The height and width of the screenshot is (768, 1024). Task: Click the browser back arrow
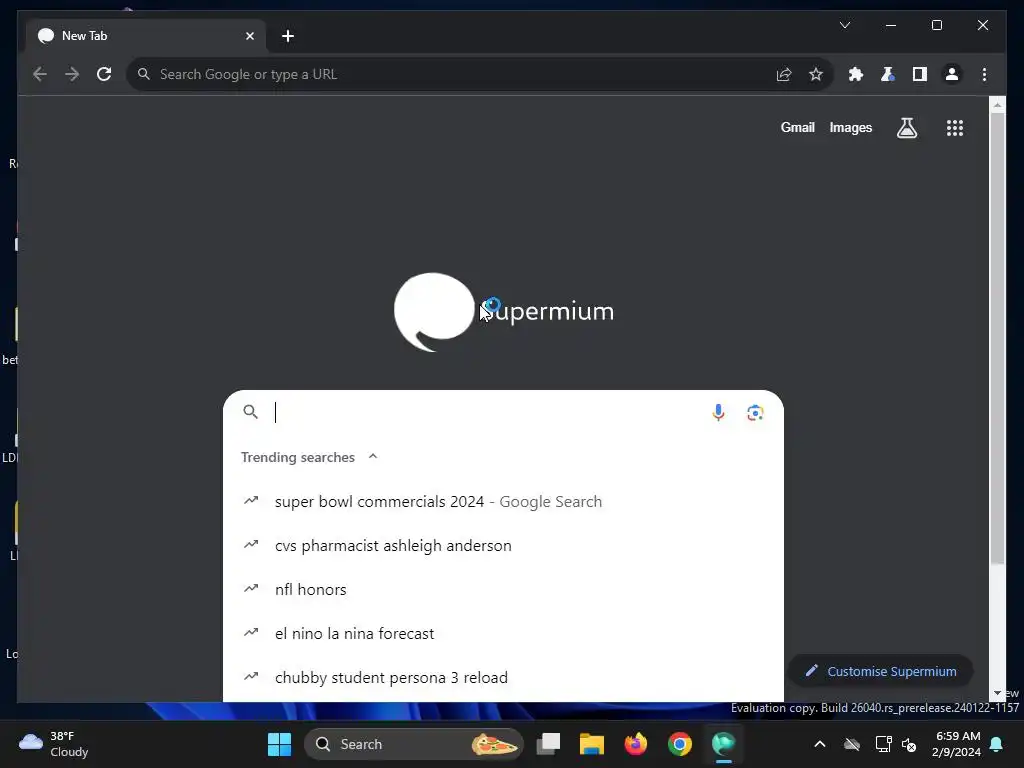click(x=40, y=74)
